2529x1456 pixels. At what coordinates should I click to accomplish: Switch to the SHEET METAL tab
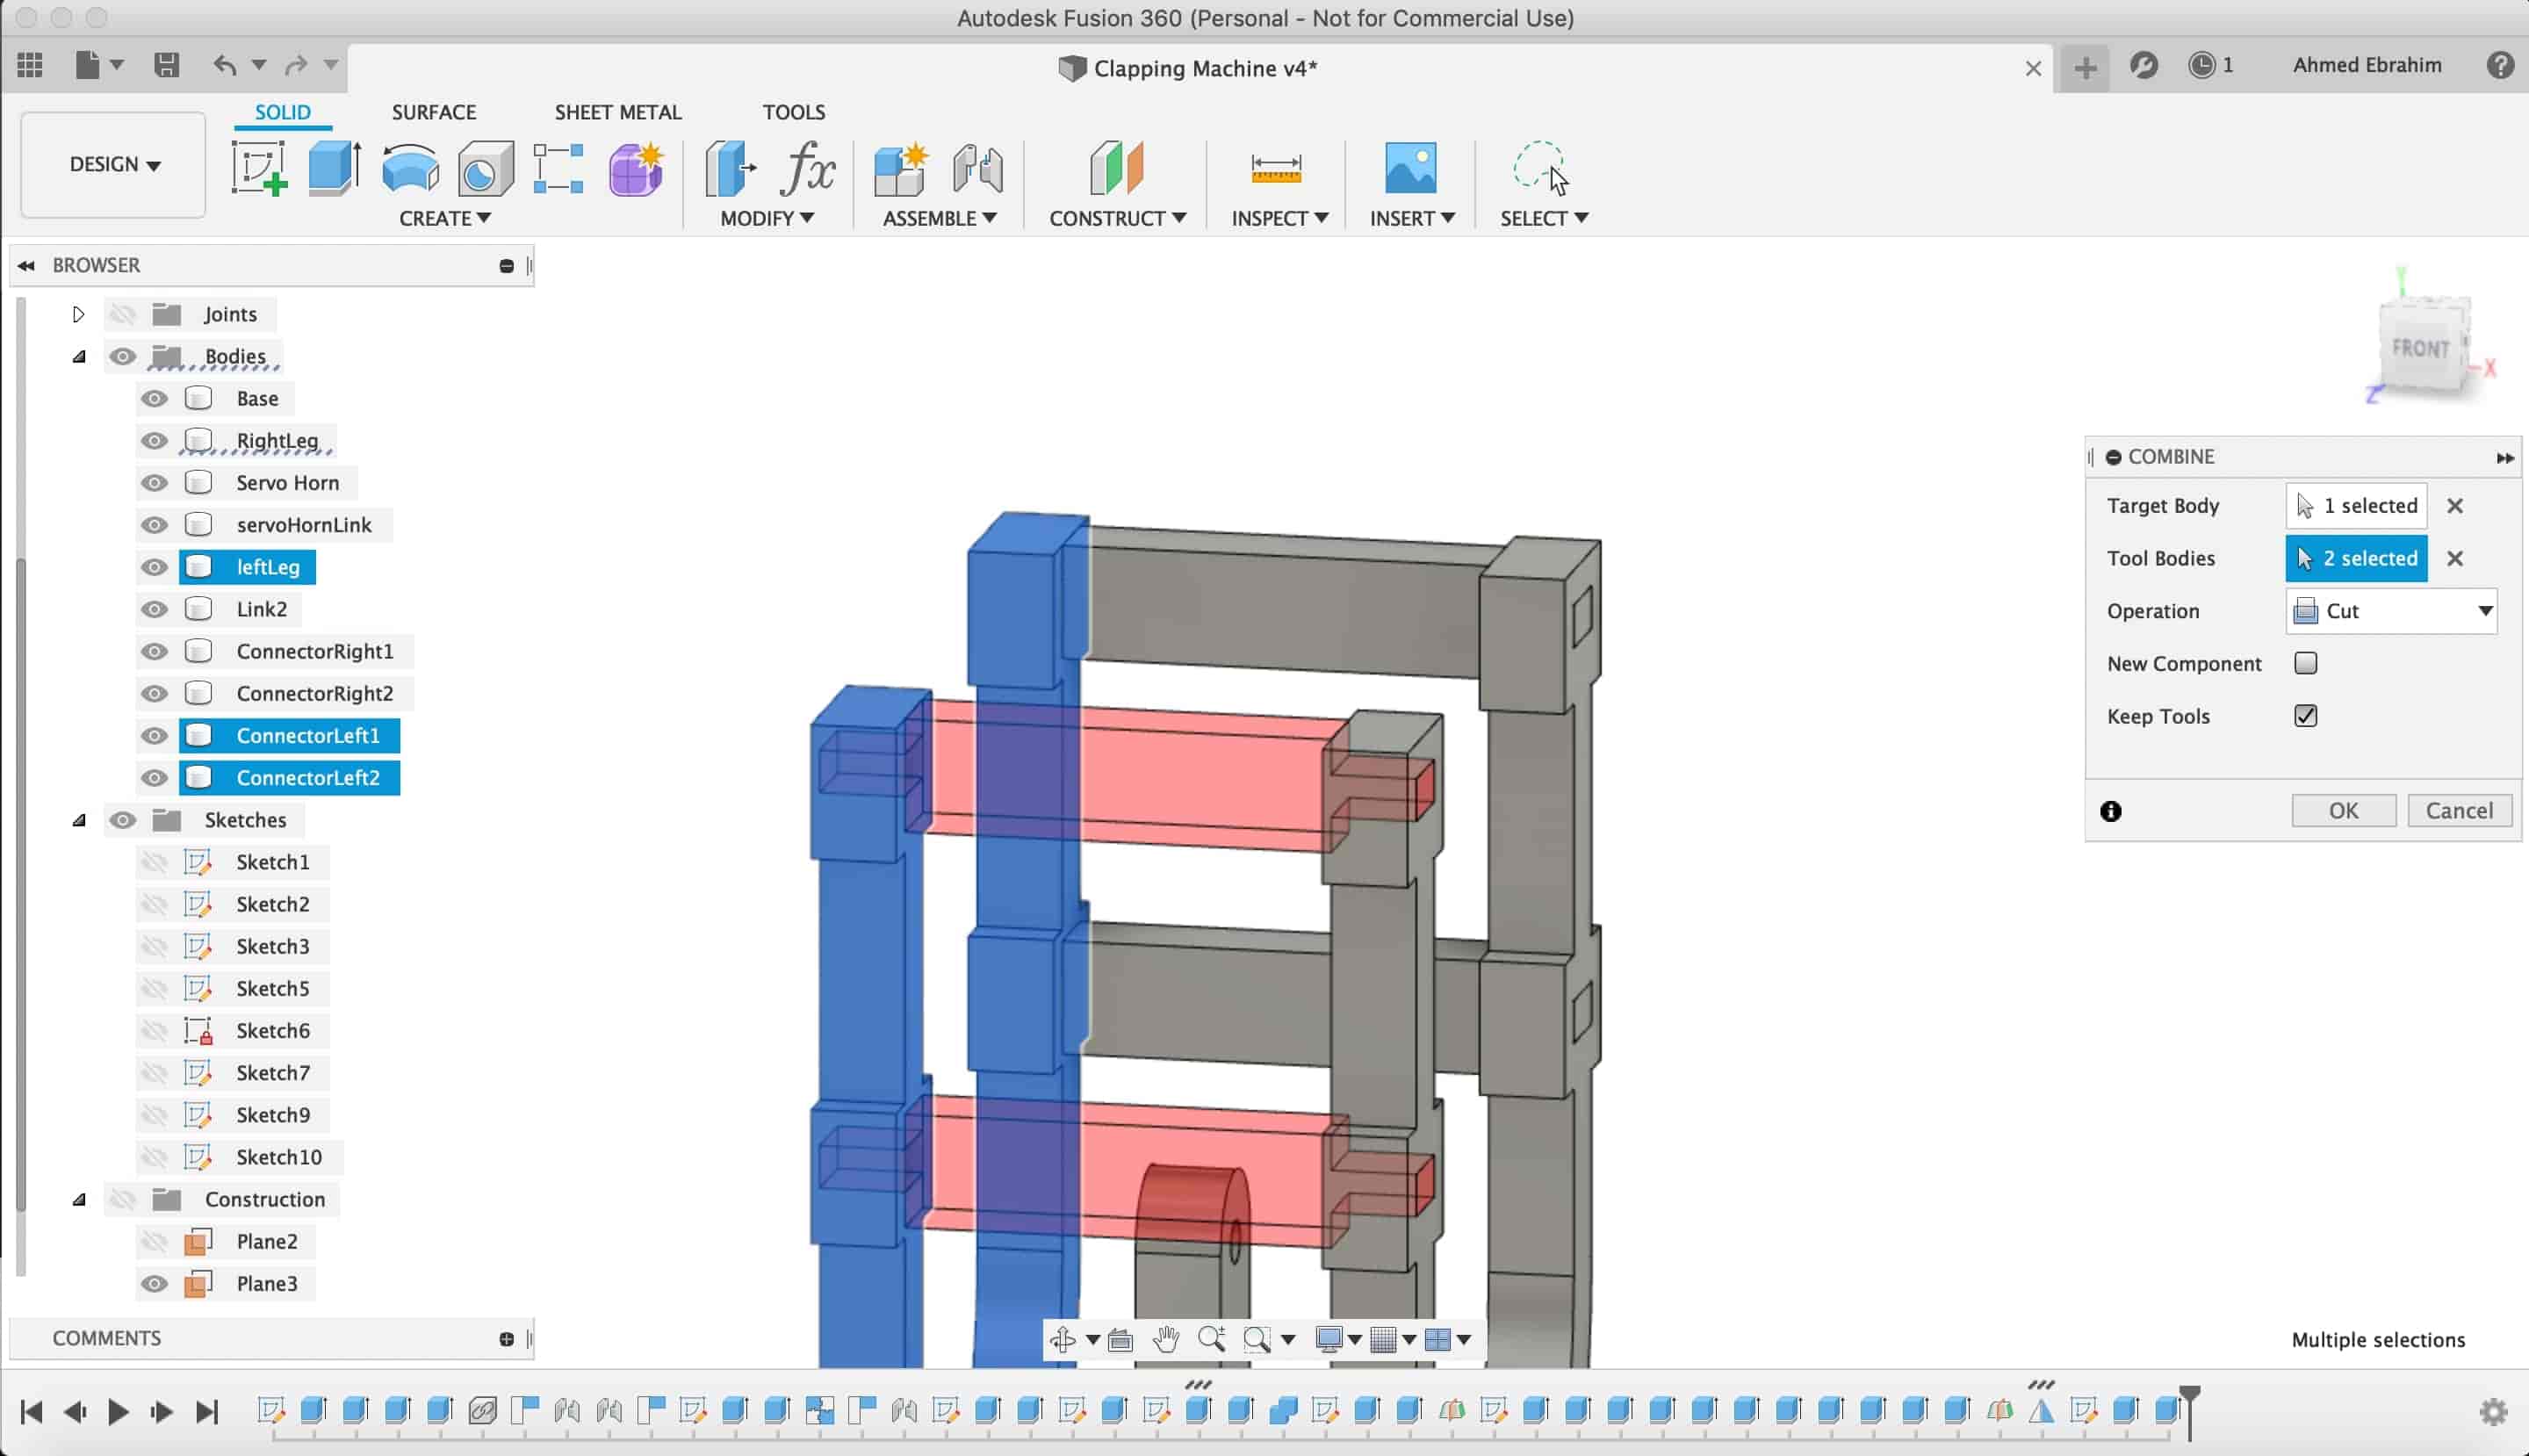pyautogui.click(x=618, y=112)
